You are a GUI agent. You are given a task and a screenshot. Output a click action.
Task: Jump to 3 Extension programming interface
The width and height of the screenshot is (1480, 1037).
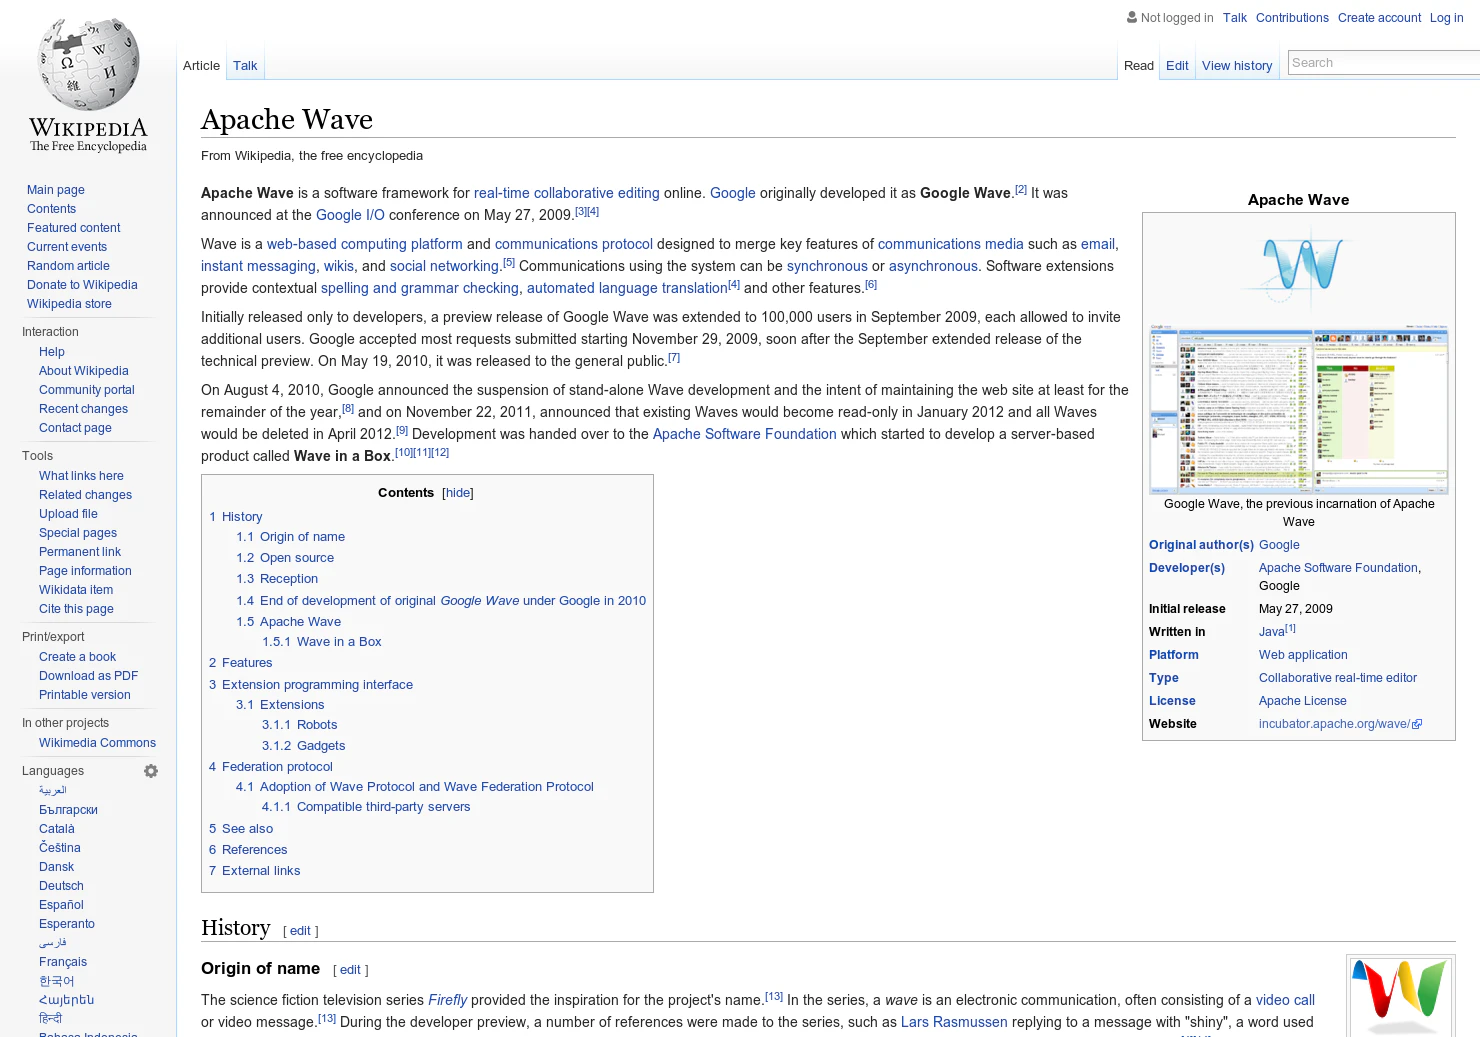pos(311,685)
